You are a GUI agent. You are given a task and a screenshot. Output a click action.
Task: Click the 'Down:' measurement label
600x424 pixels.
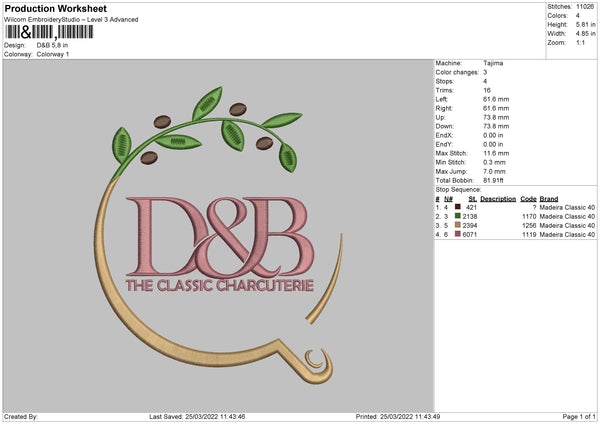coord(444,126)
